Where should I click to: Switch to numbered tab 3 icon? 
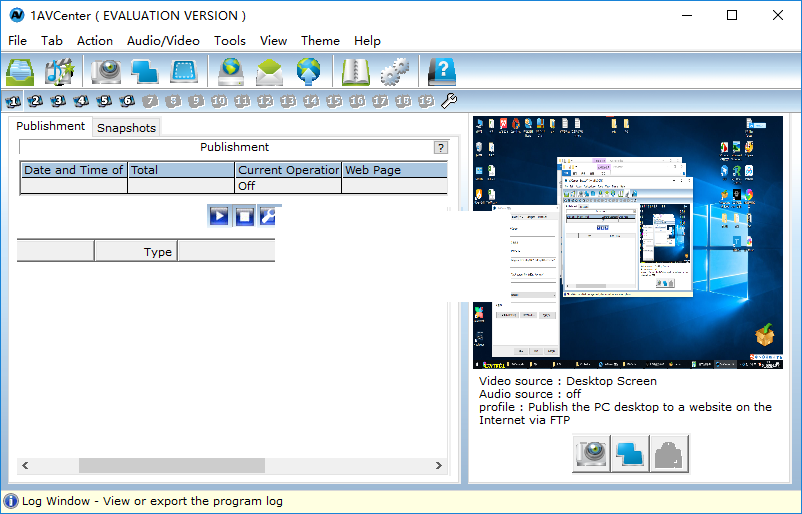point(58,101)
